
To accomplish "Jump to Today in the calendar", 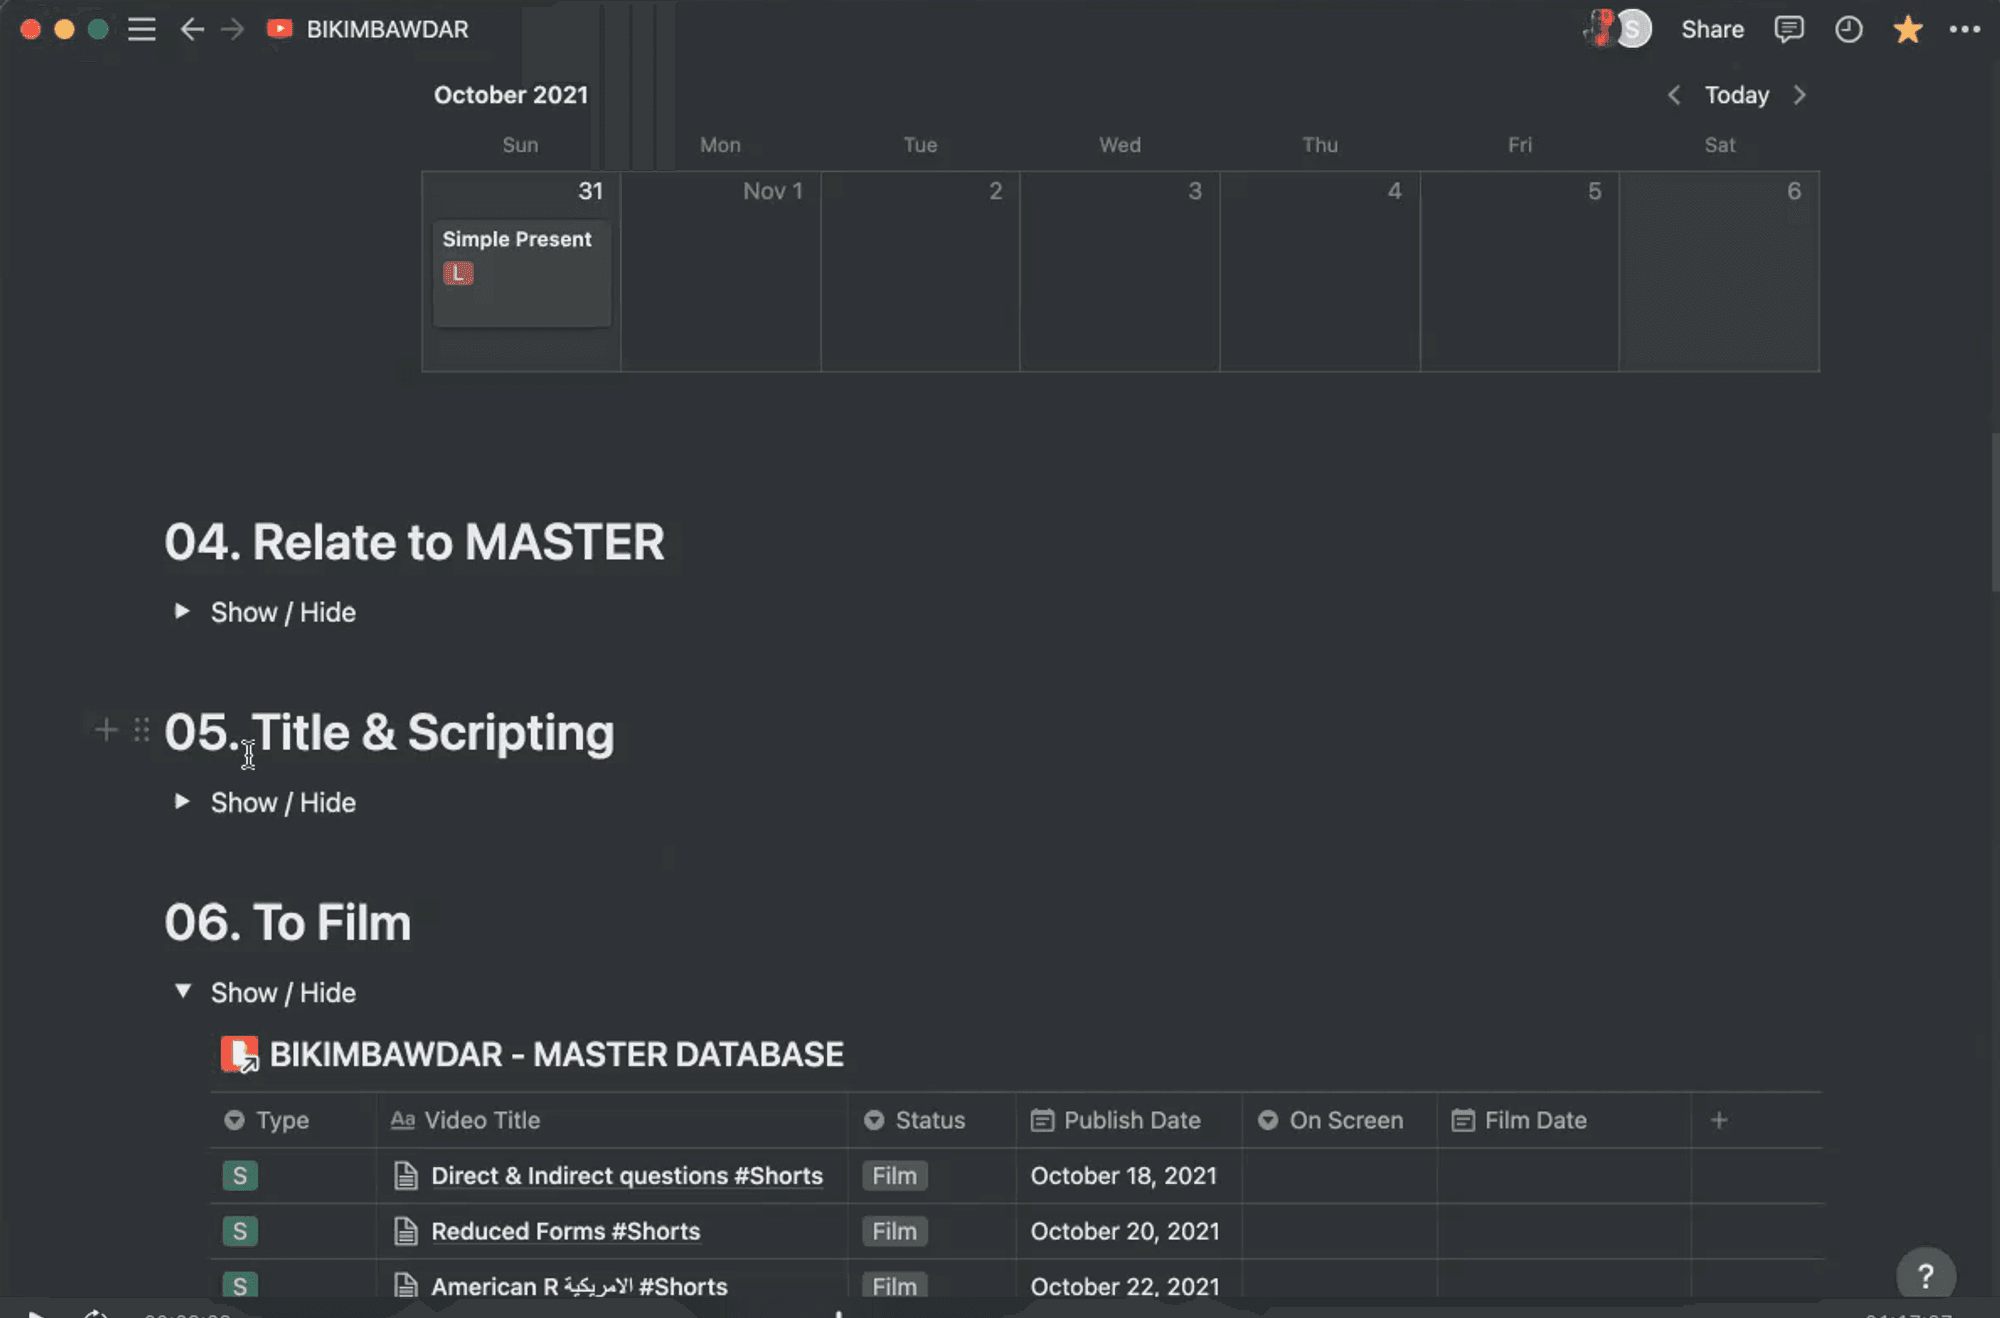I will 1736,95.
